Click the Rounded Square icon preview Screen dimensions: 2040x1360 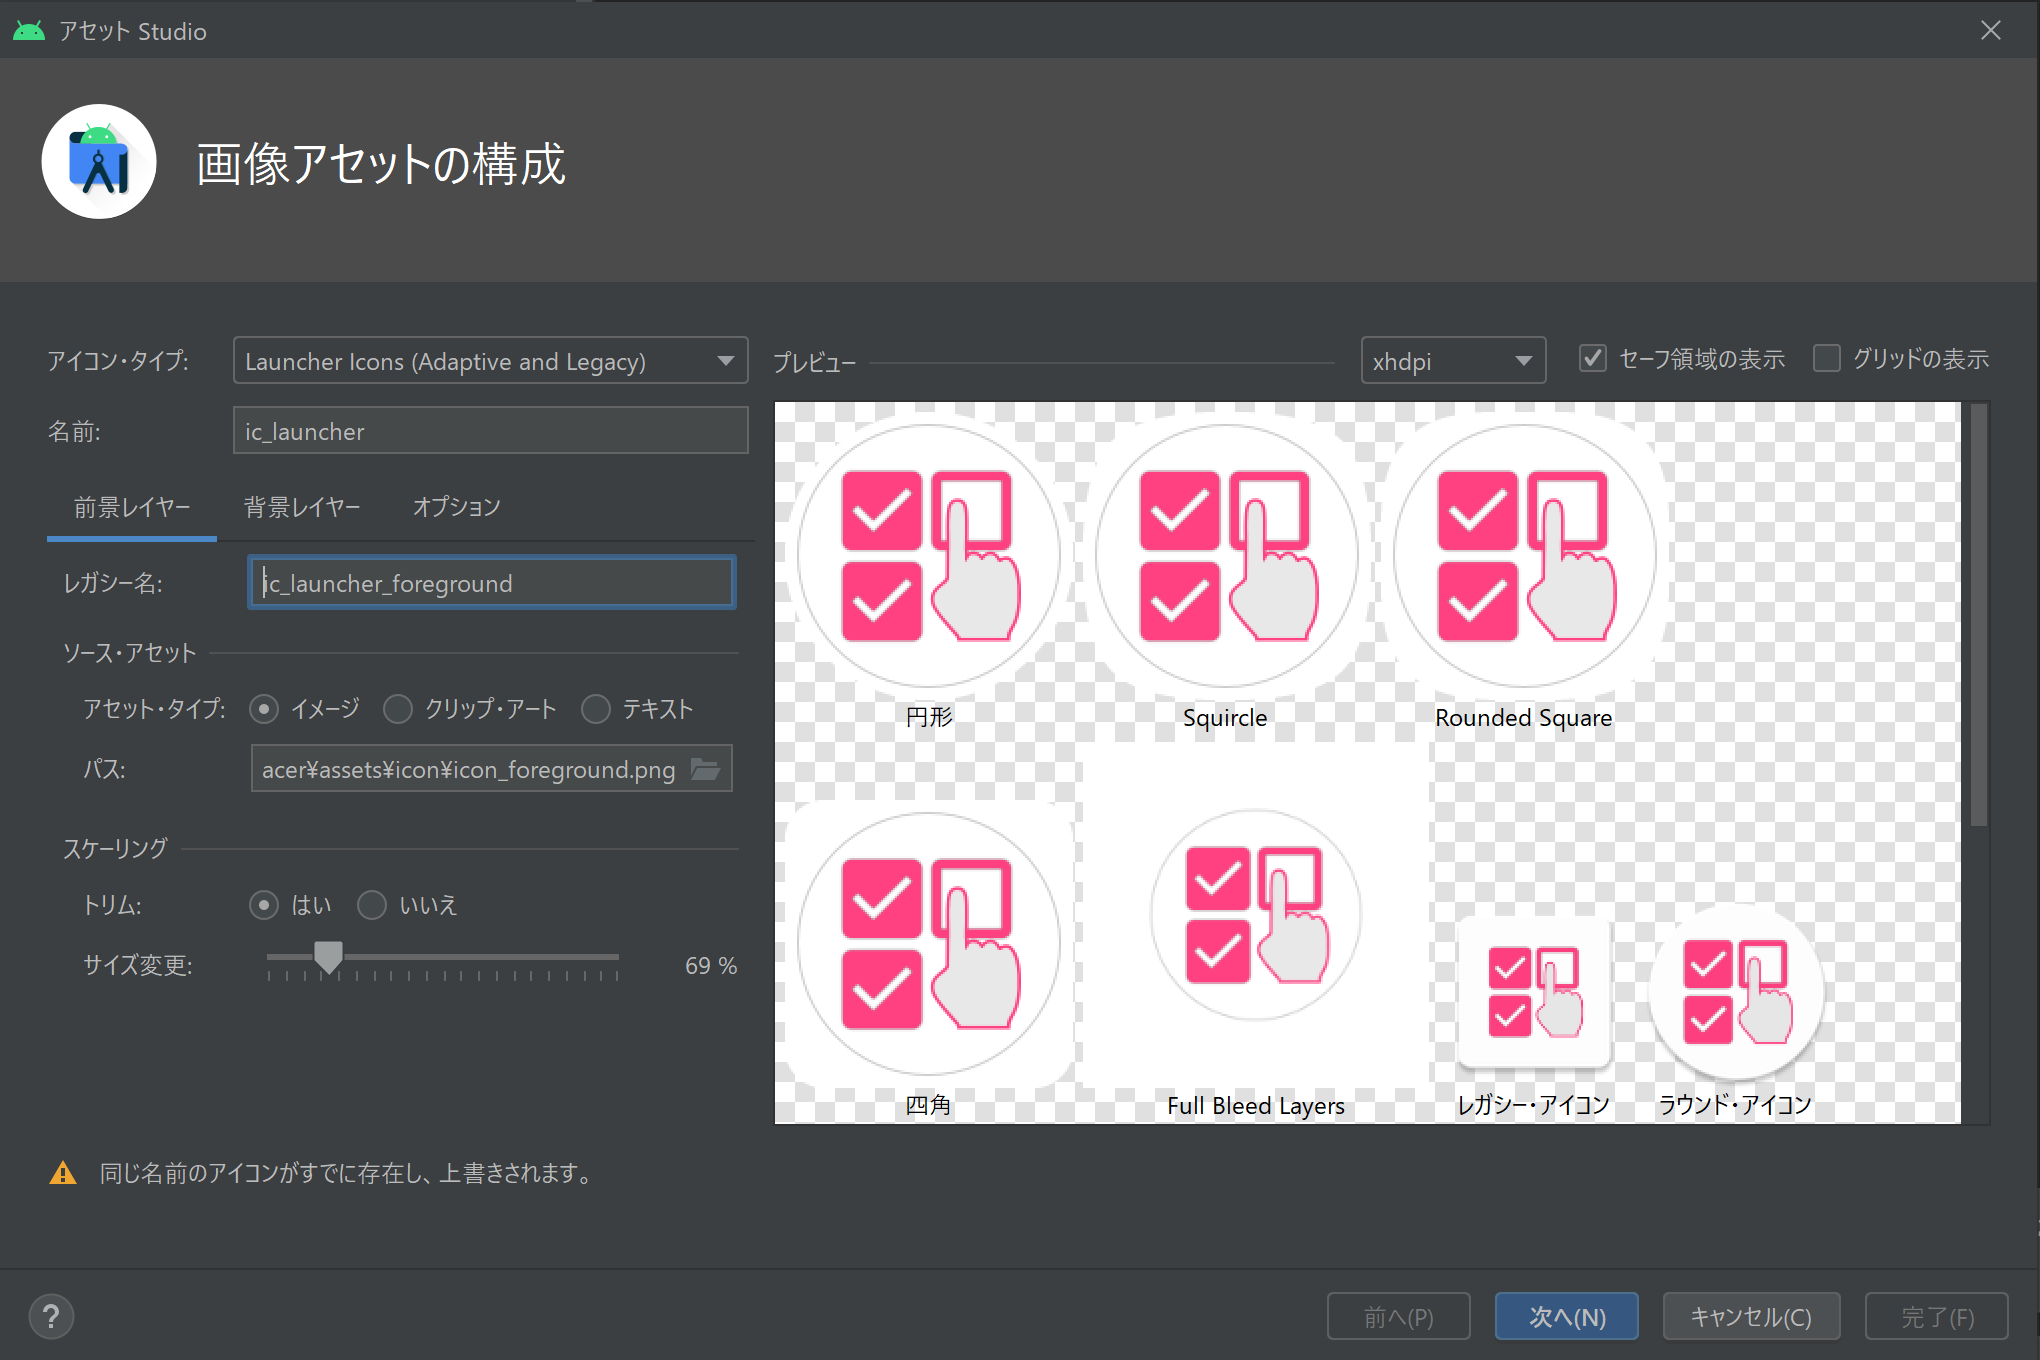point(1524,556)
